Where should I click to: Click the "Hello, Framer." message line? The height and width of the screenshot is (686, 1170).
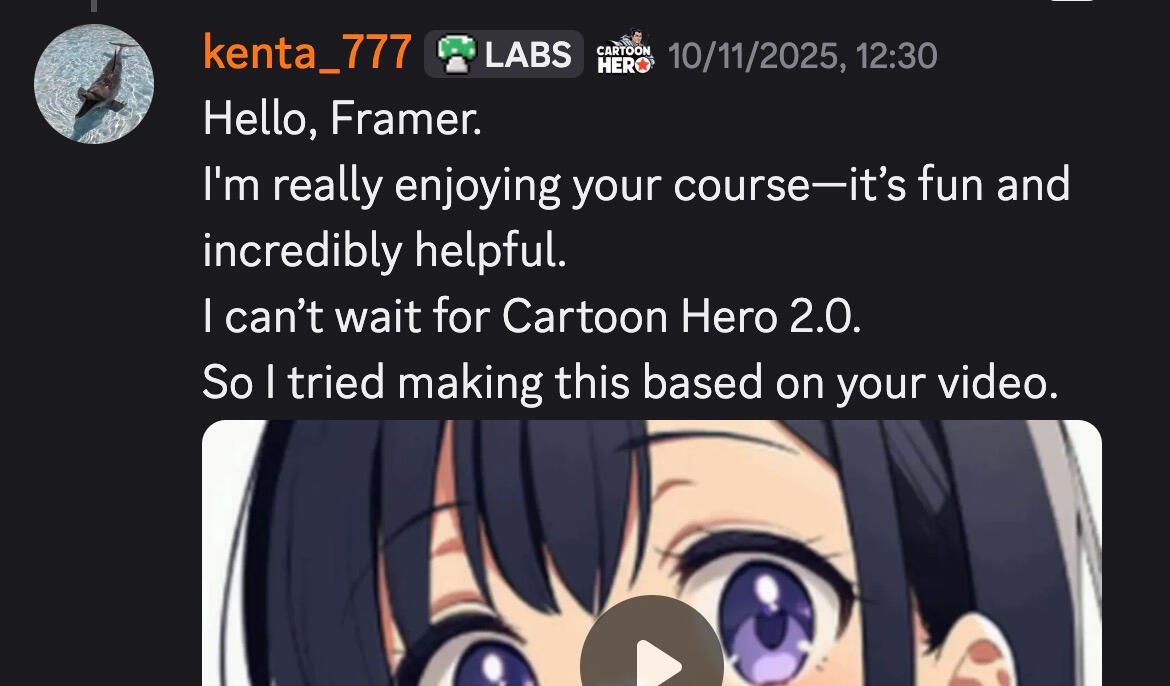point(342,119)
